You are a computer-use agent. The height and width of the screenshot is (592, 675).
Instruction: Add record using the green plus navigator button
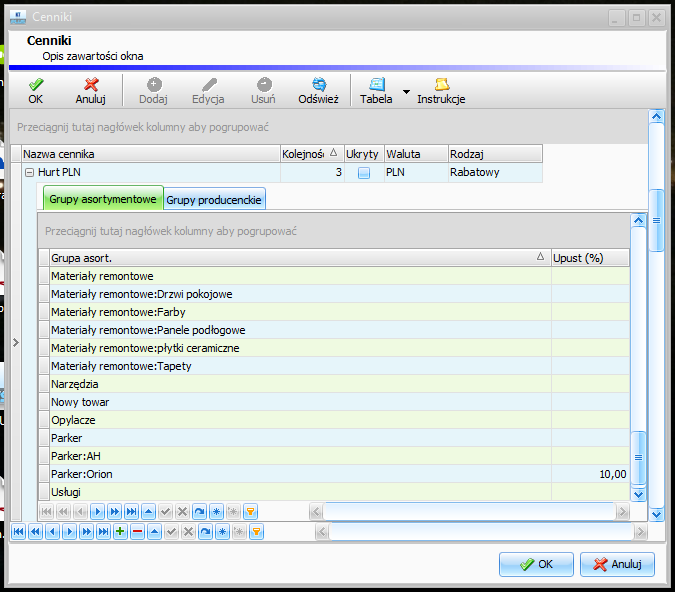(x=120, y=532)
